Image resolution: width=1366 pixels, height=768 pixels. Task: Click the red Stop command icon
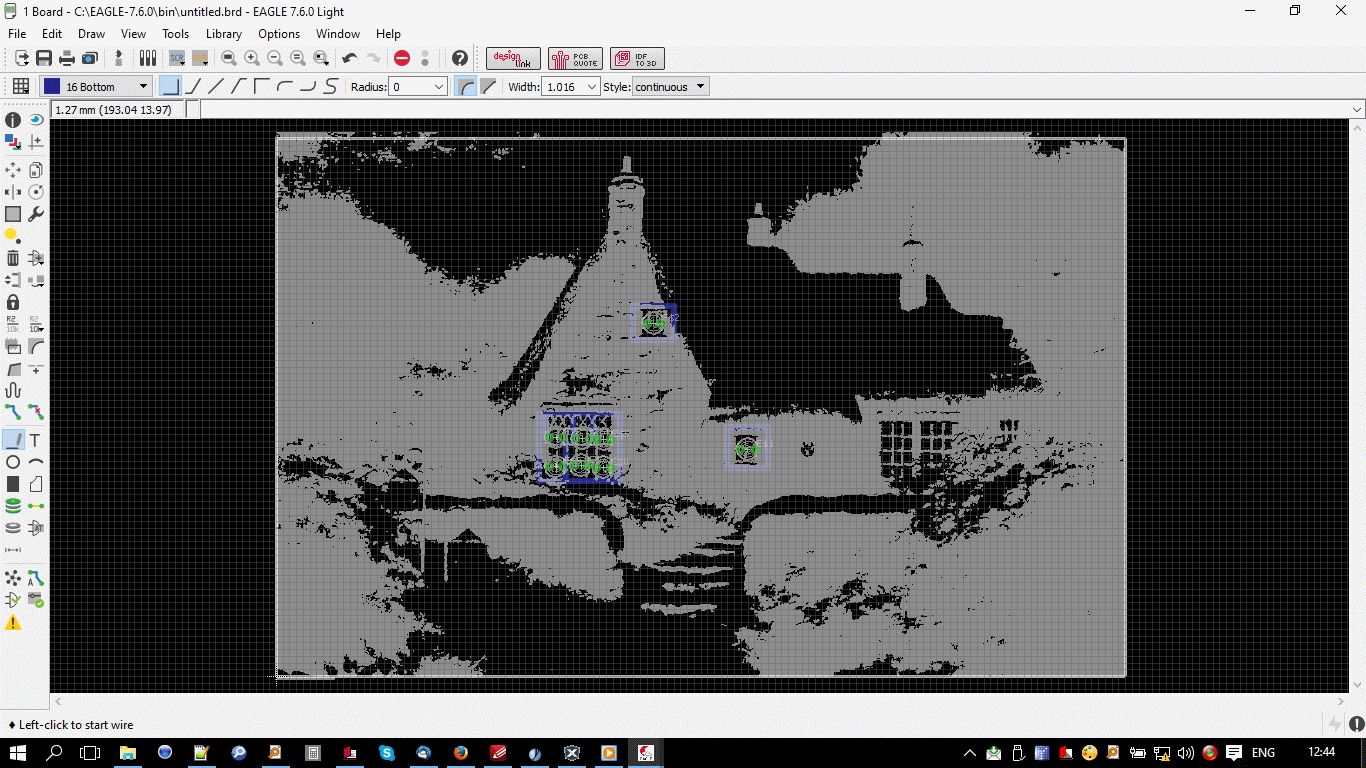click(x=402, y=59)
